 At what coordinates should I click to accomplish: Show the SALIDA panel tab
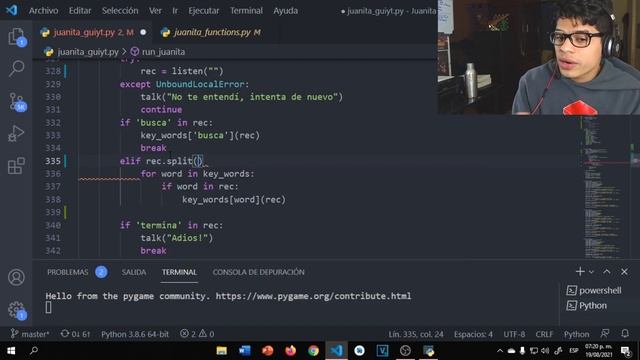133,272
